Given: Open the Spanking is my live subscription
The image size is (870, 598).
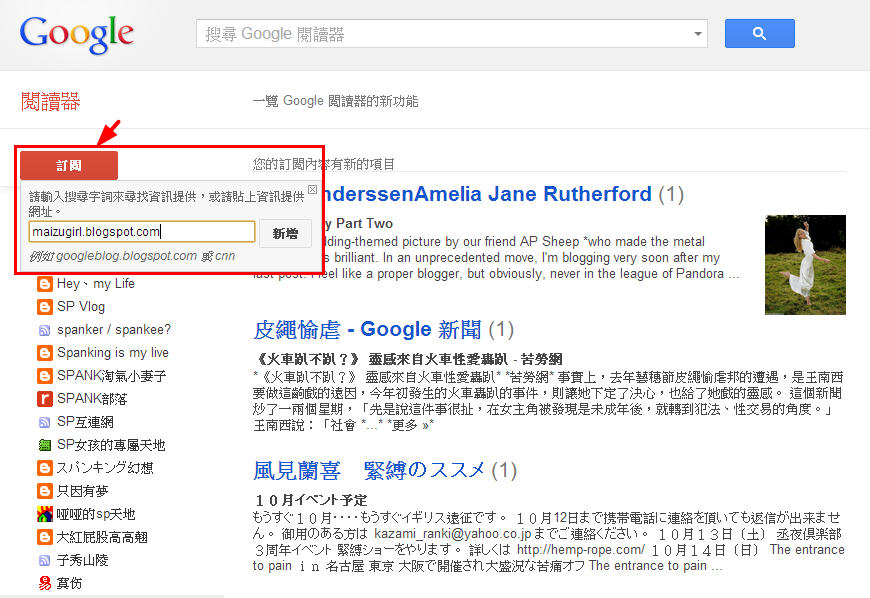Looking at the screenshot, I should coord(113,353).
